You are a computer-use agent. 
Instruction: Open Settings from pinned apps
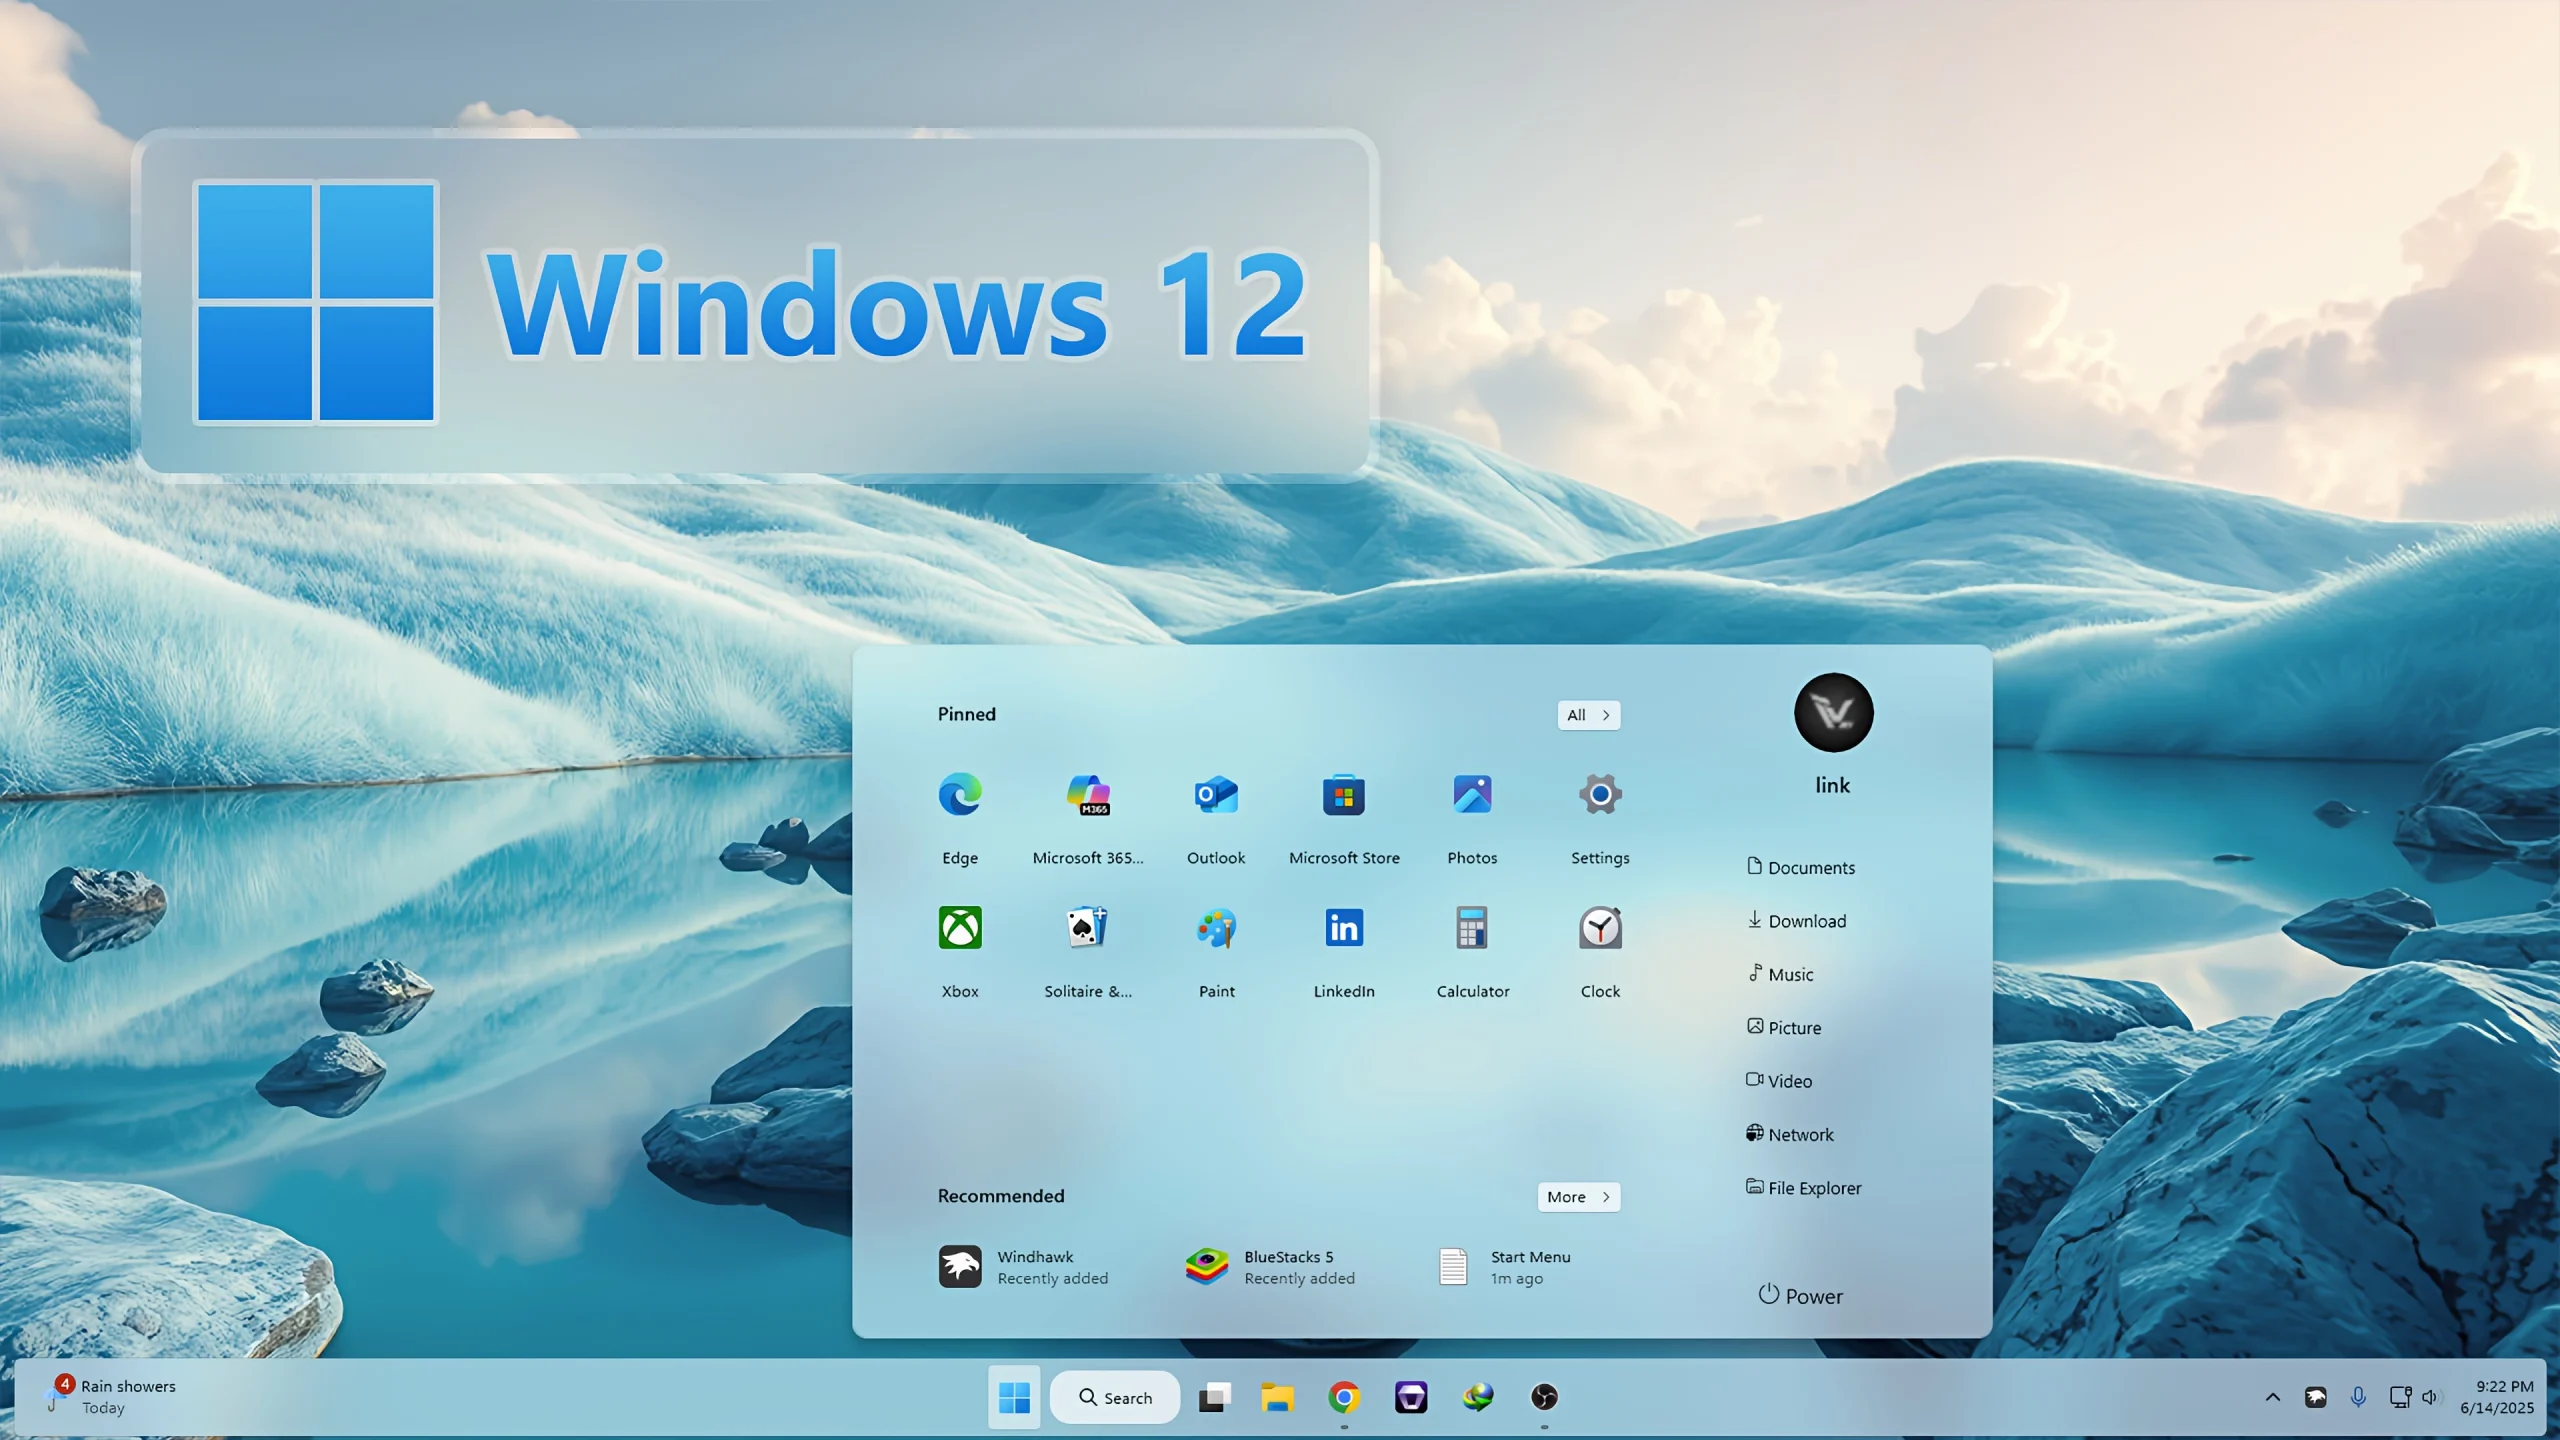(x=1600, y=816)
